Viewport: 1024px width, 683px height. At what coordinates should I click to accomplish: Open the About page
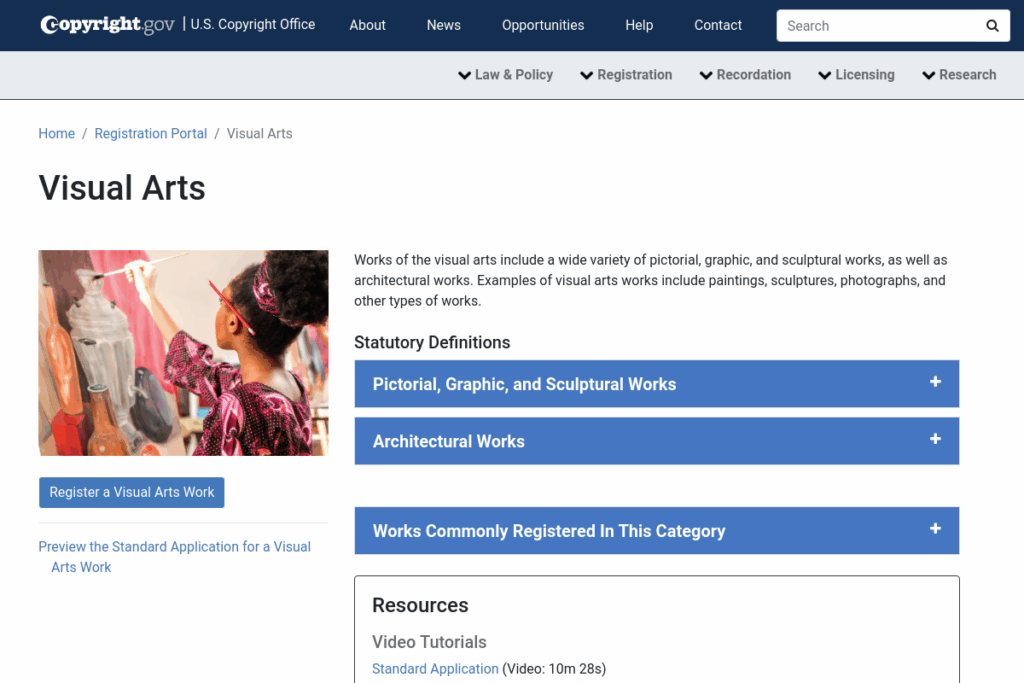367,25
